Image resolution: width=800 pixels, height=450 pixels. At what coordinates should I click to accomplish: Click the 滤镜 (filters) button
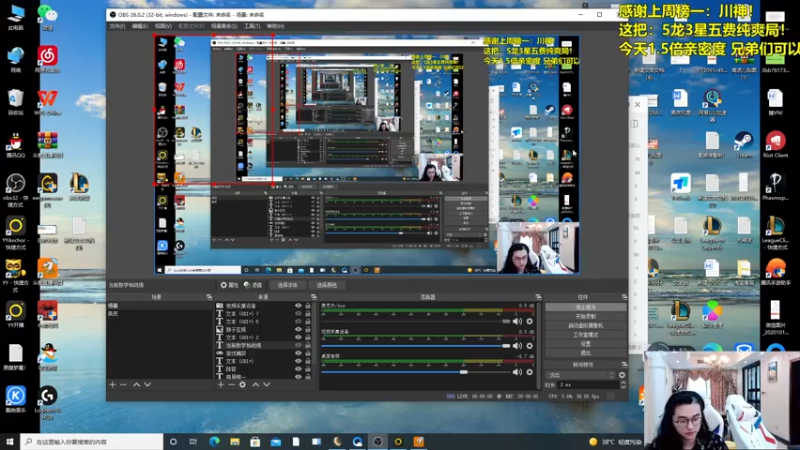tap(253, 285)
